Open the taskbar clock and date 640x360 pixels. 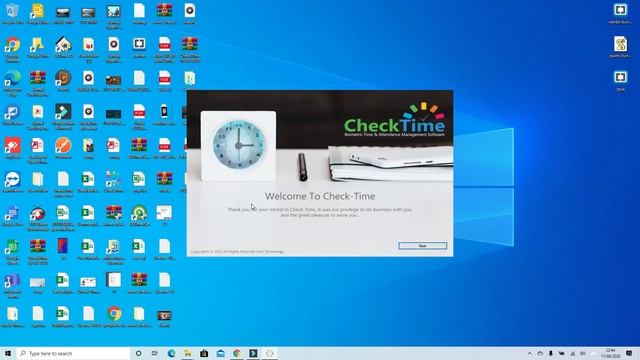611,353
